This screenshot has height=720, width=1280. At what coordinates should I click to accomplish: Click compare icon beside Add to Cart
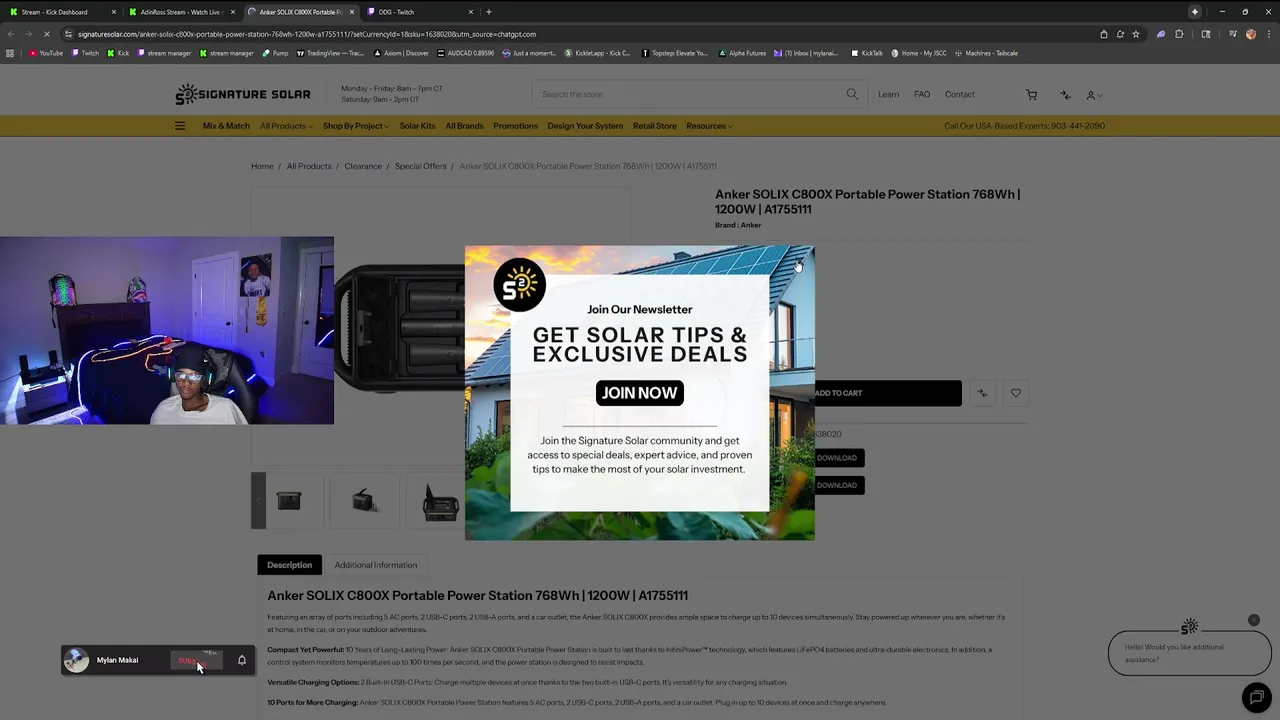(x=982, y=393)
